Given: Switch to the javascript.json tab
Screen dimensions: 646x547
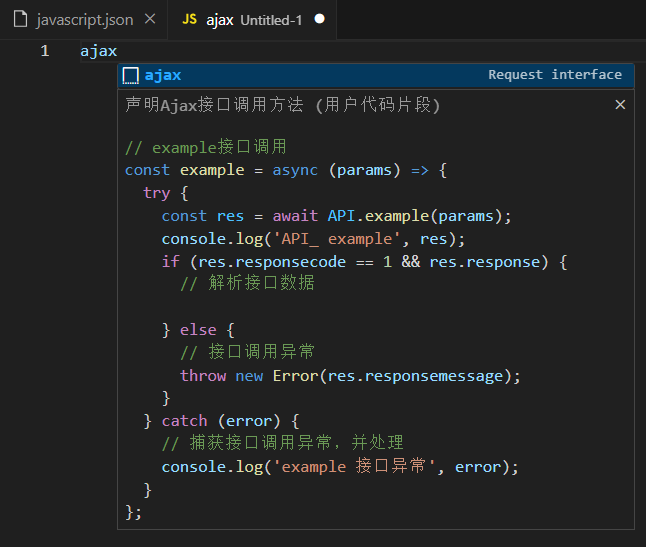Looking at the screenshot, I should click(x=84, y=19).
